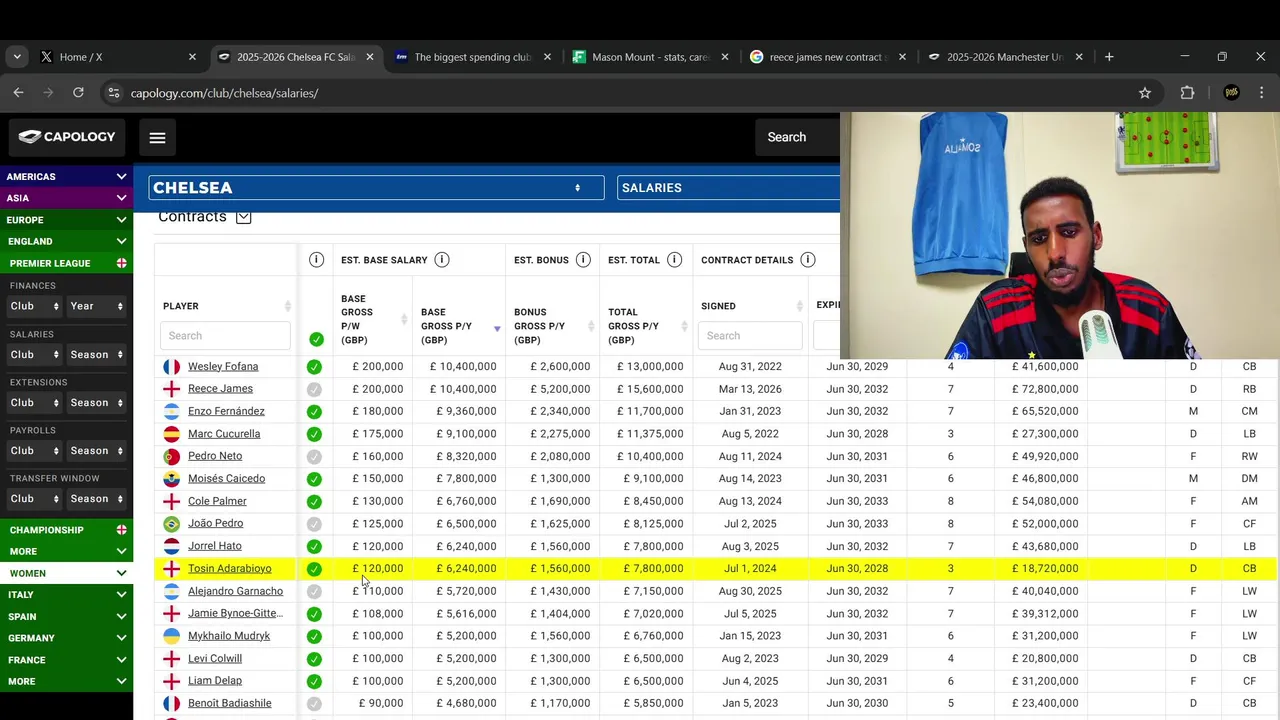Screen dimensions: 1280x720
Task: Click info icon above verified column
Action: click(x=316, y=260)
